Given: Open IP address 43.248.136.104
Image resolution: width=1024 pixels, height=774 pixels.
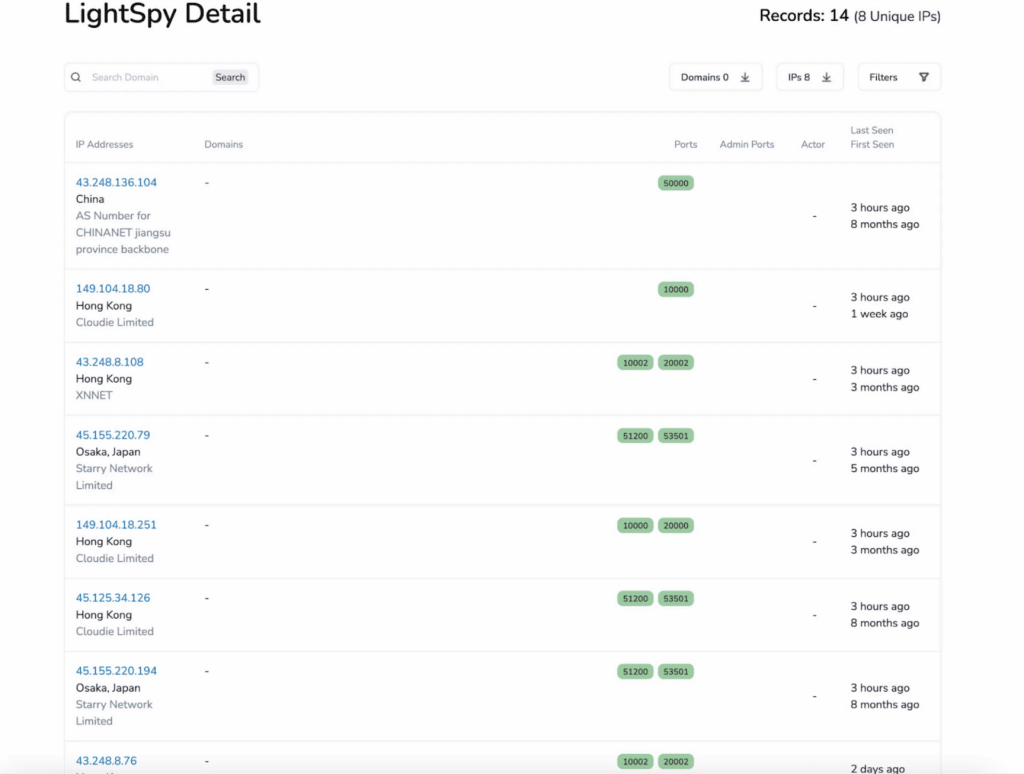Looking at the screenshot, I should pos(116,182).
